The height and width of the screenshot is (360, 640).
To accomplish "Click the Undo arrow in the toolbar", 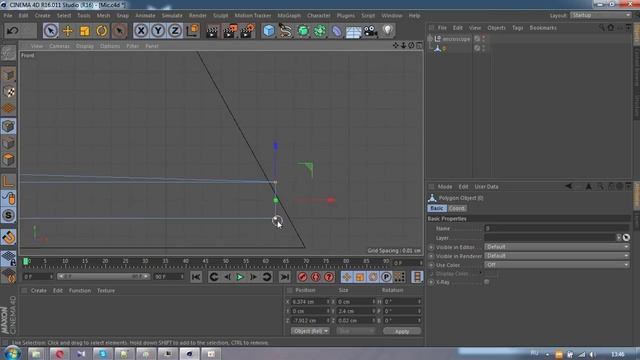I will pyautogui.click(x=13, y=31).
